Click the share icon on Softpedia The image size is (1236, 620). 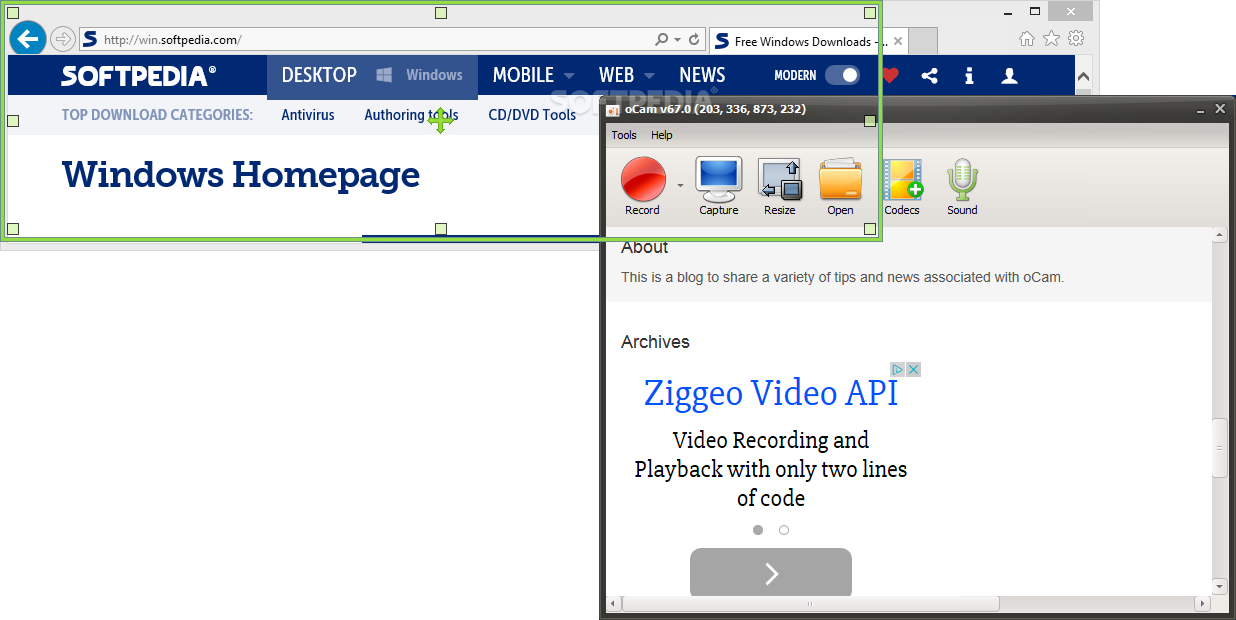click(x=929, y=75)
